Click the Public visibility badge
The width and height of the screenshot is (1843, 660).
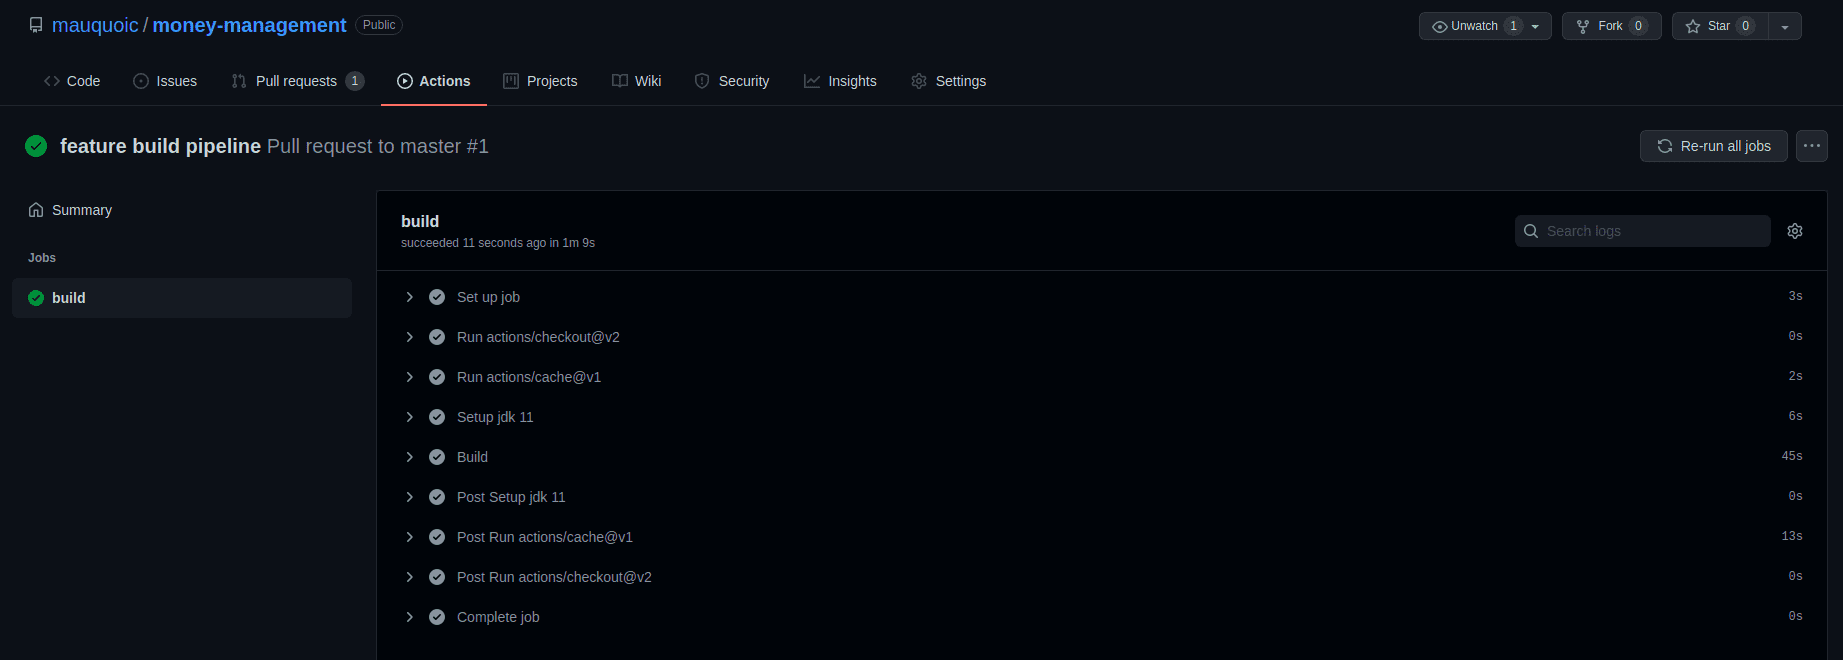[x=379, y=25]
